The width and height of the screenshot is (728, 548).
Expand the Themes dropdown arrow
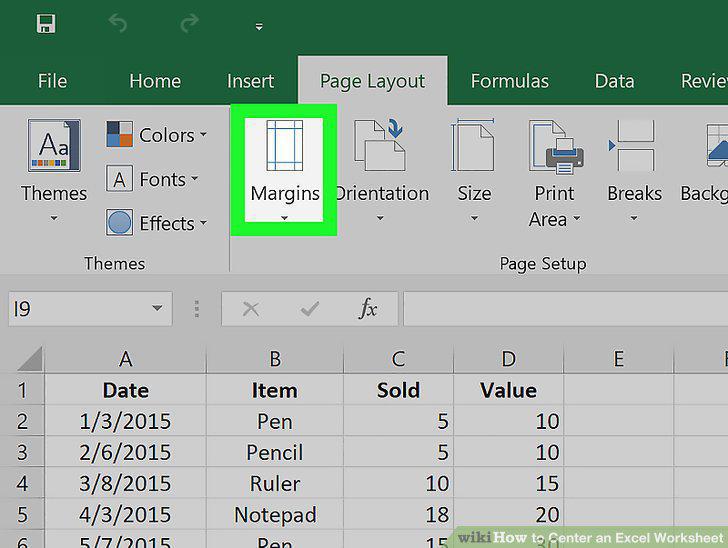(x=54, y=218)
